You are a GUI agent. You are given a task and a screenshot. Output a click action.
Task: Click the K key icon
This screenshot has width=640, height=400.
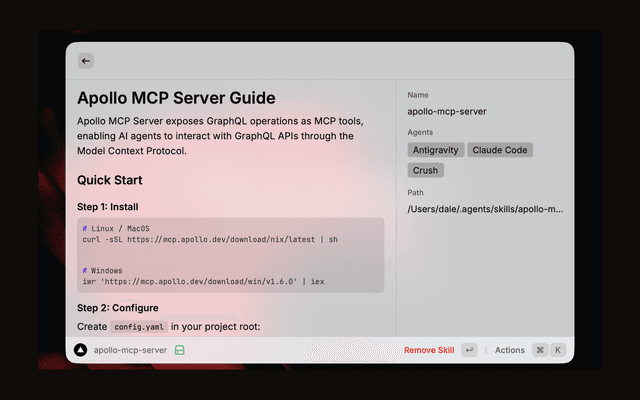point(557,350)
